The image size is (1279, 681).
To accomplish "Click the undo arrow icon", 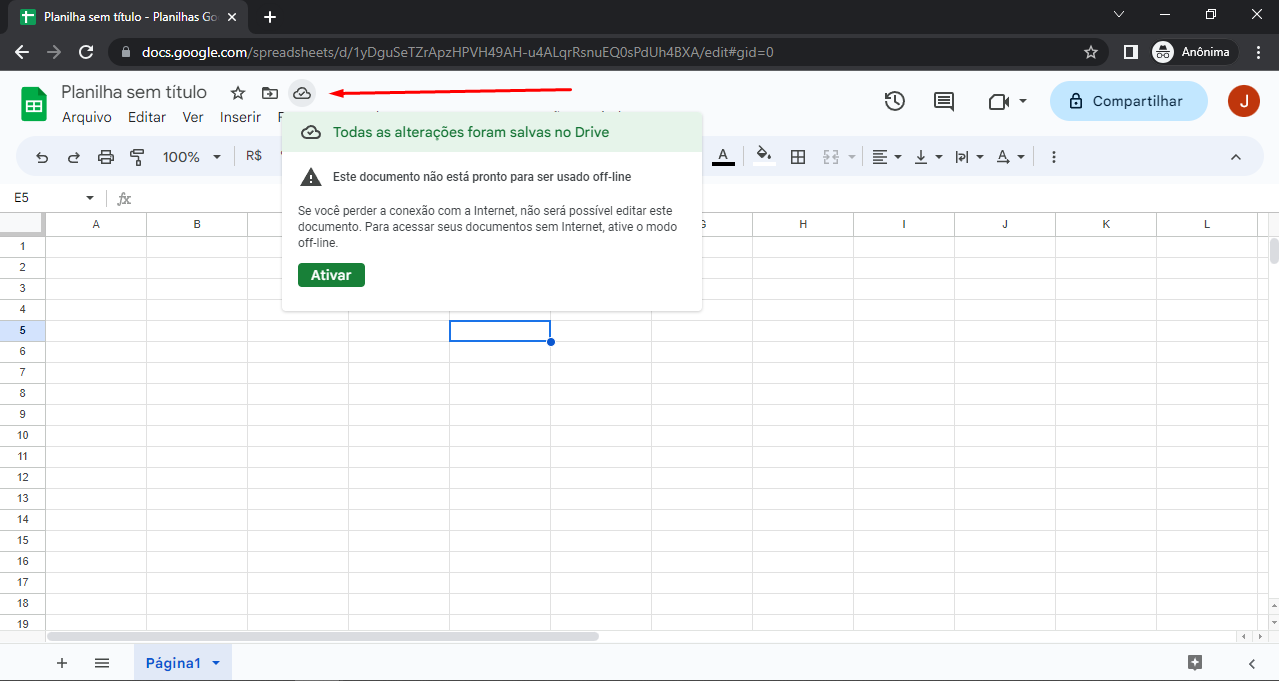I will [42, 157].
